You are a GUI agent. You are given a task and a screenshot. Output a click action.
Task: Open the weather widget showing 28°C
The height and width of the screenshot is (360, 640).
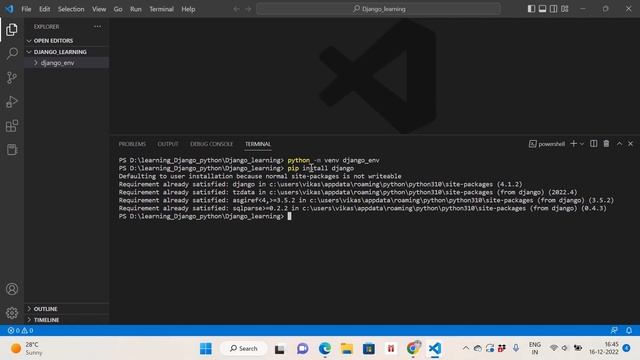point(27,349)
